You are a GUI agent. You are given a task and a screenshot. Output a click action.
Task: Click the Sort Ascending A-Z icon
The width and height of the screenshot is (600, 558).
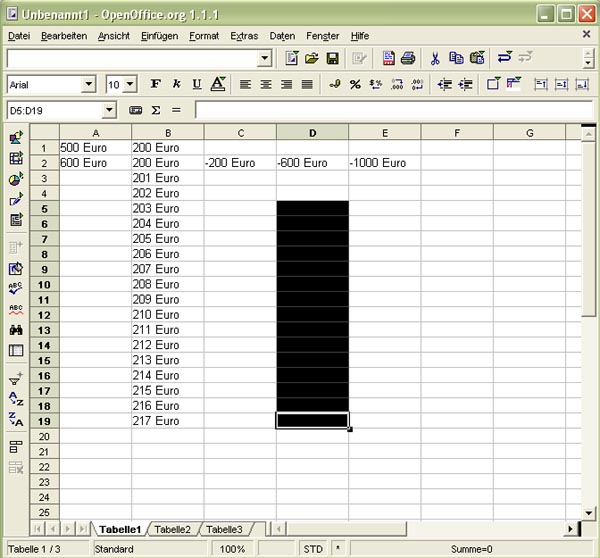(x=16, y=399)
